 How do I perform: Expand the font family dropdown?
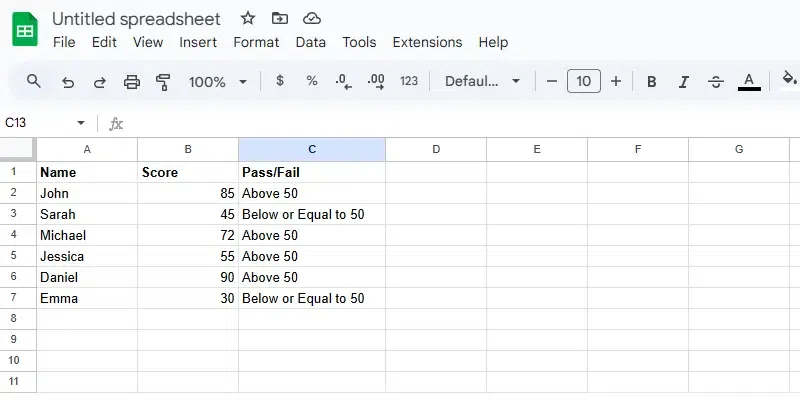pos(483,82)
